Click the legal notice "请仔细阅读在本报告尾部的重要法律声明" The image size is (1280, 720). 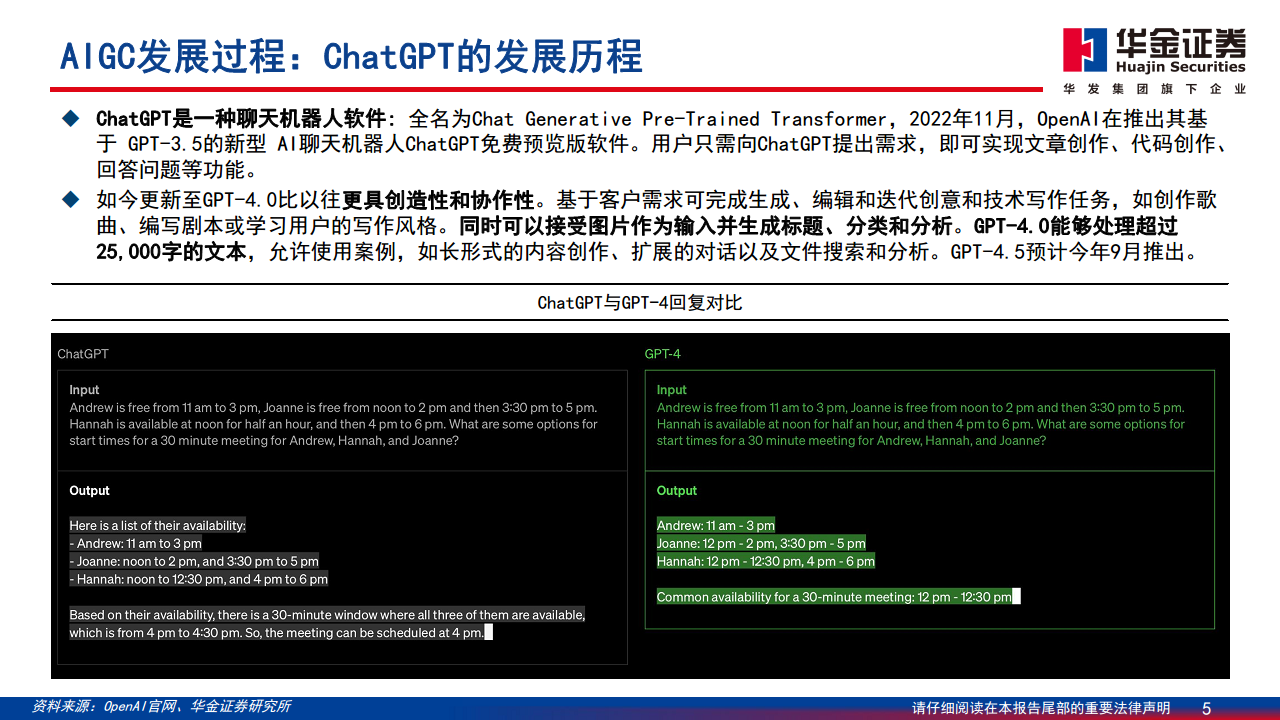coord(1041,708)
